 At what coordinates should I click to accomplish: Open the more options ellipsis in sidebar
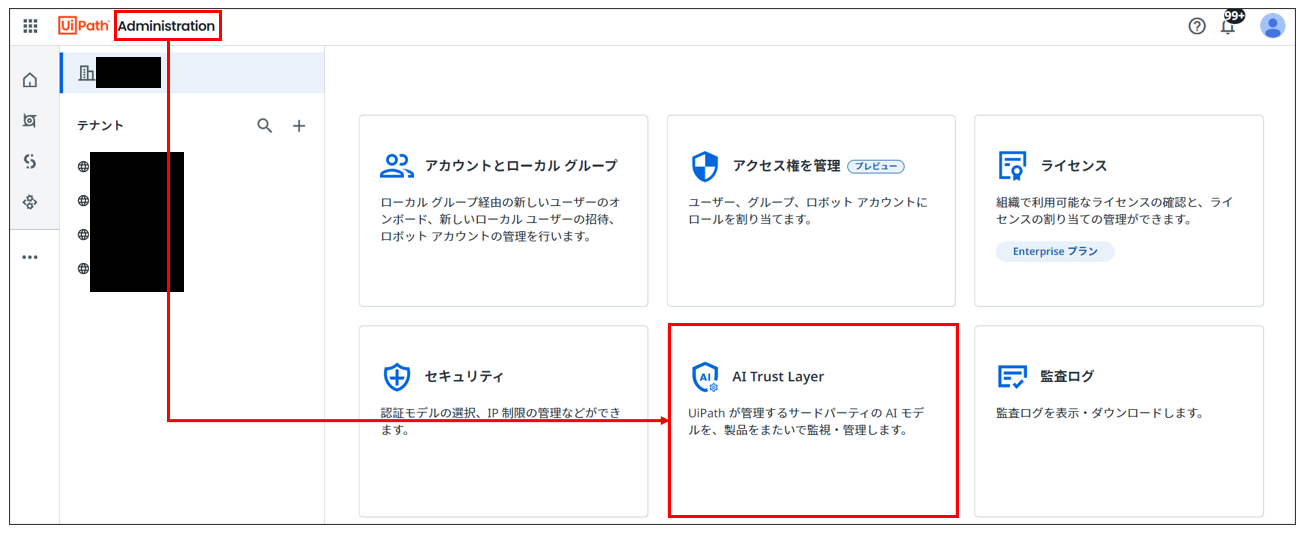coord(30,257)
